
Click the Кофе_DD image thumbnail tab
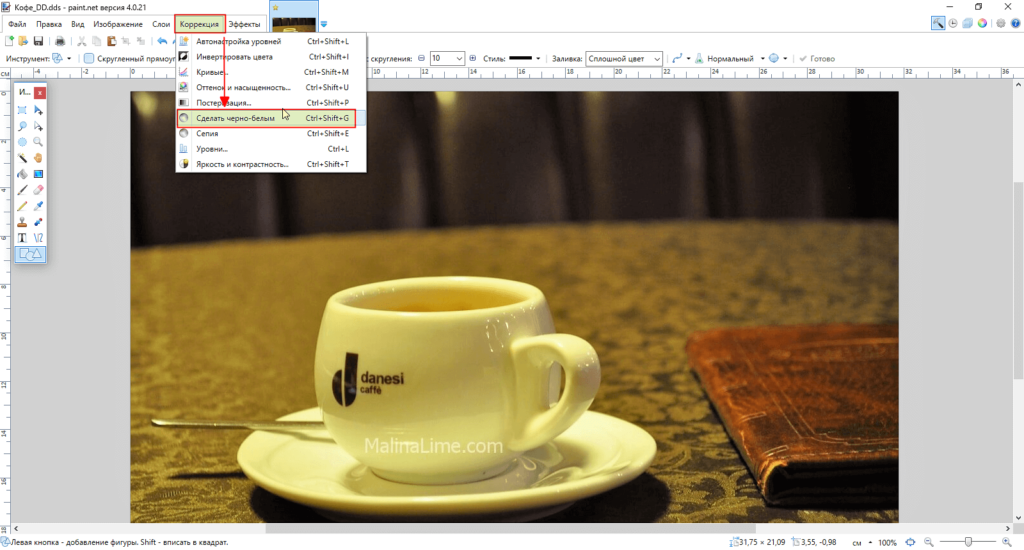click(294, 21)
